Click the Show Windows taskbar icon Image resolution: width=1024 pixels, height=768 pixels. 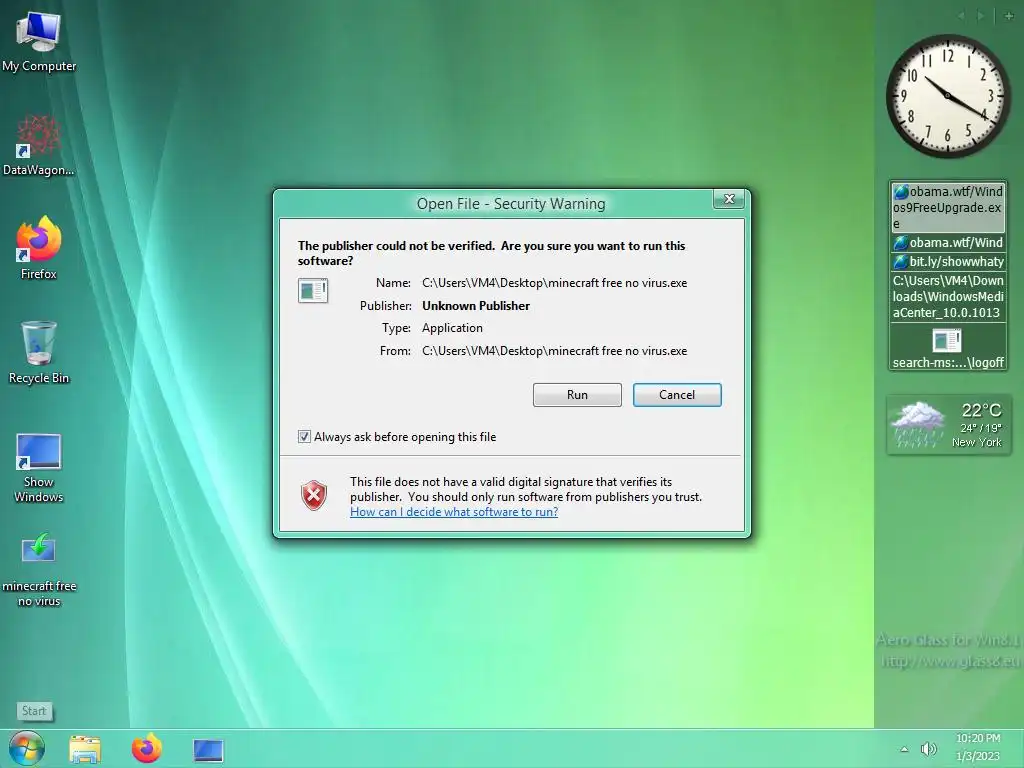coord(208,750)
